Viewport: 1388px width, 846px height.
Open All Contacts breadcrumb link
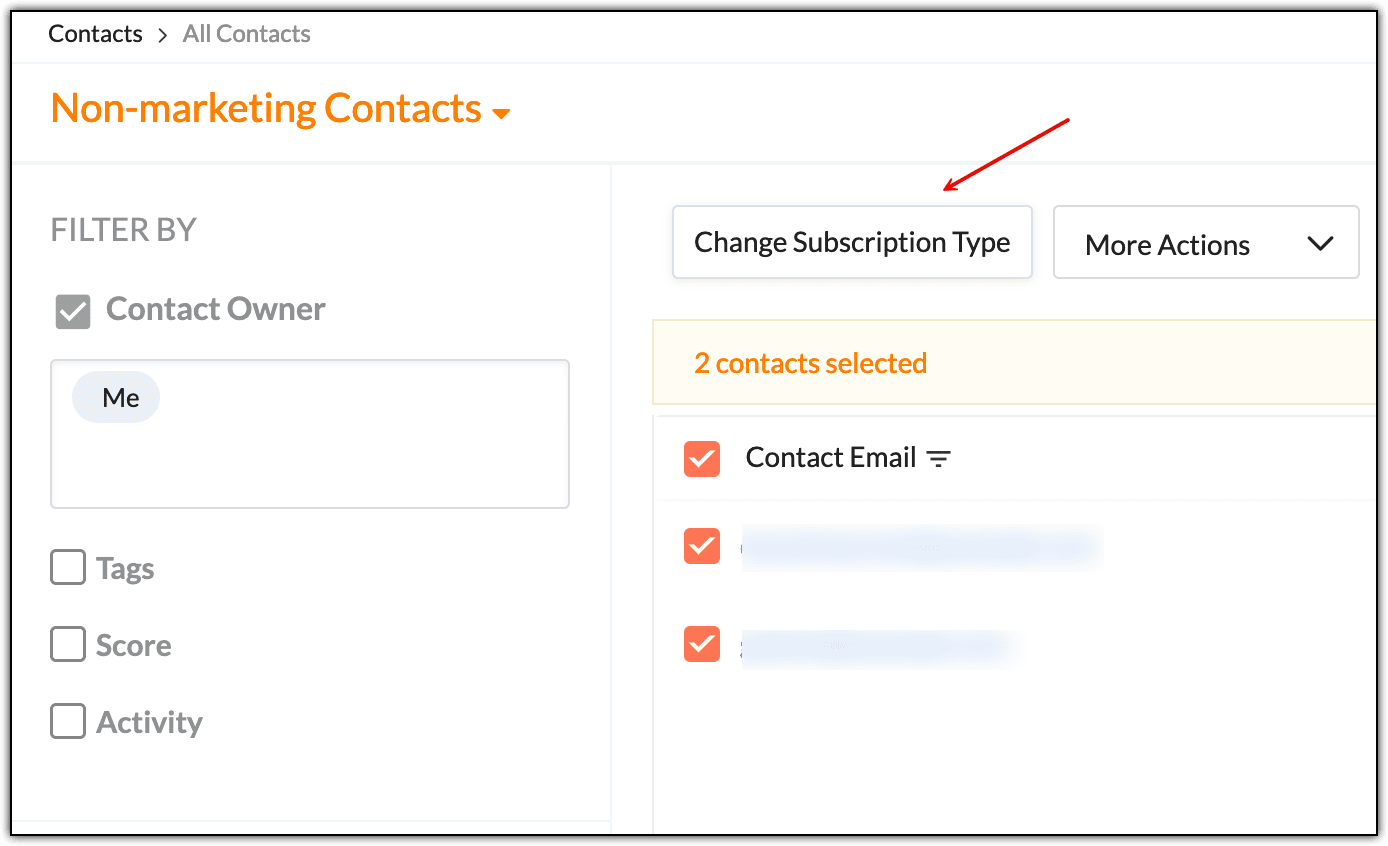[246, 34]
